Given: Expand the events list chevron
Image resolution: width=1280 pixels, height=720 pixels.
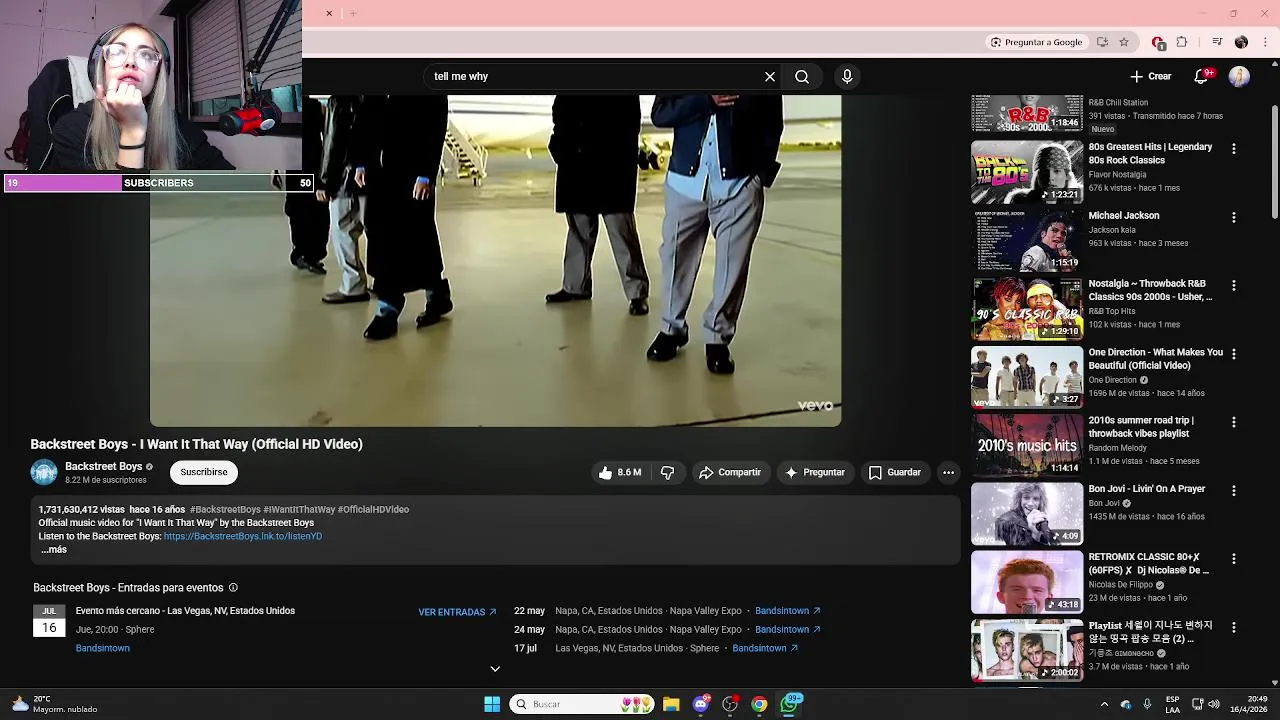Looking at the screenshot, I should coord(495,669).
